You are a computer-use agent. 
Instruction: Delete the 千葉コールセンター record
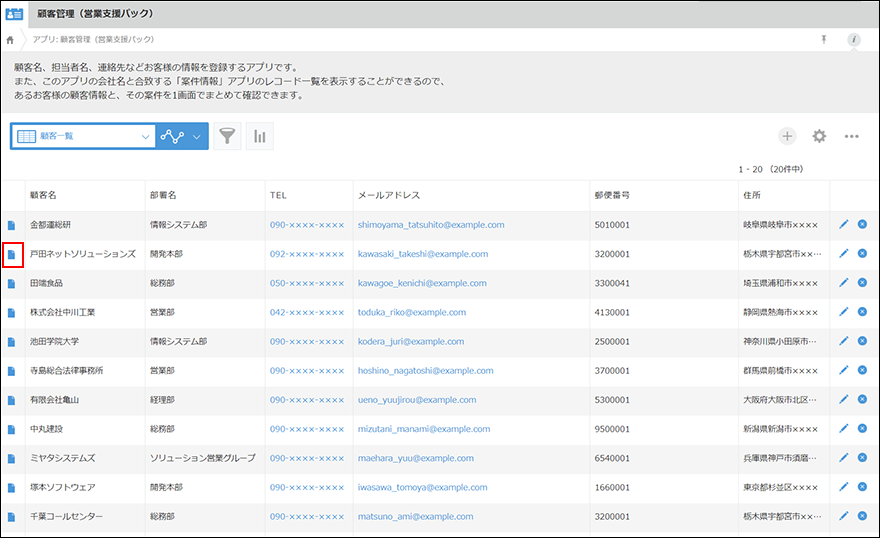863,516
